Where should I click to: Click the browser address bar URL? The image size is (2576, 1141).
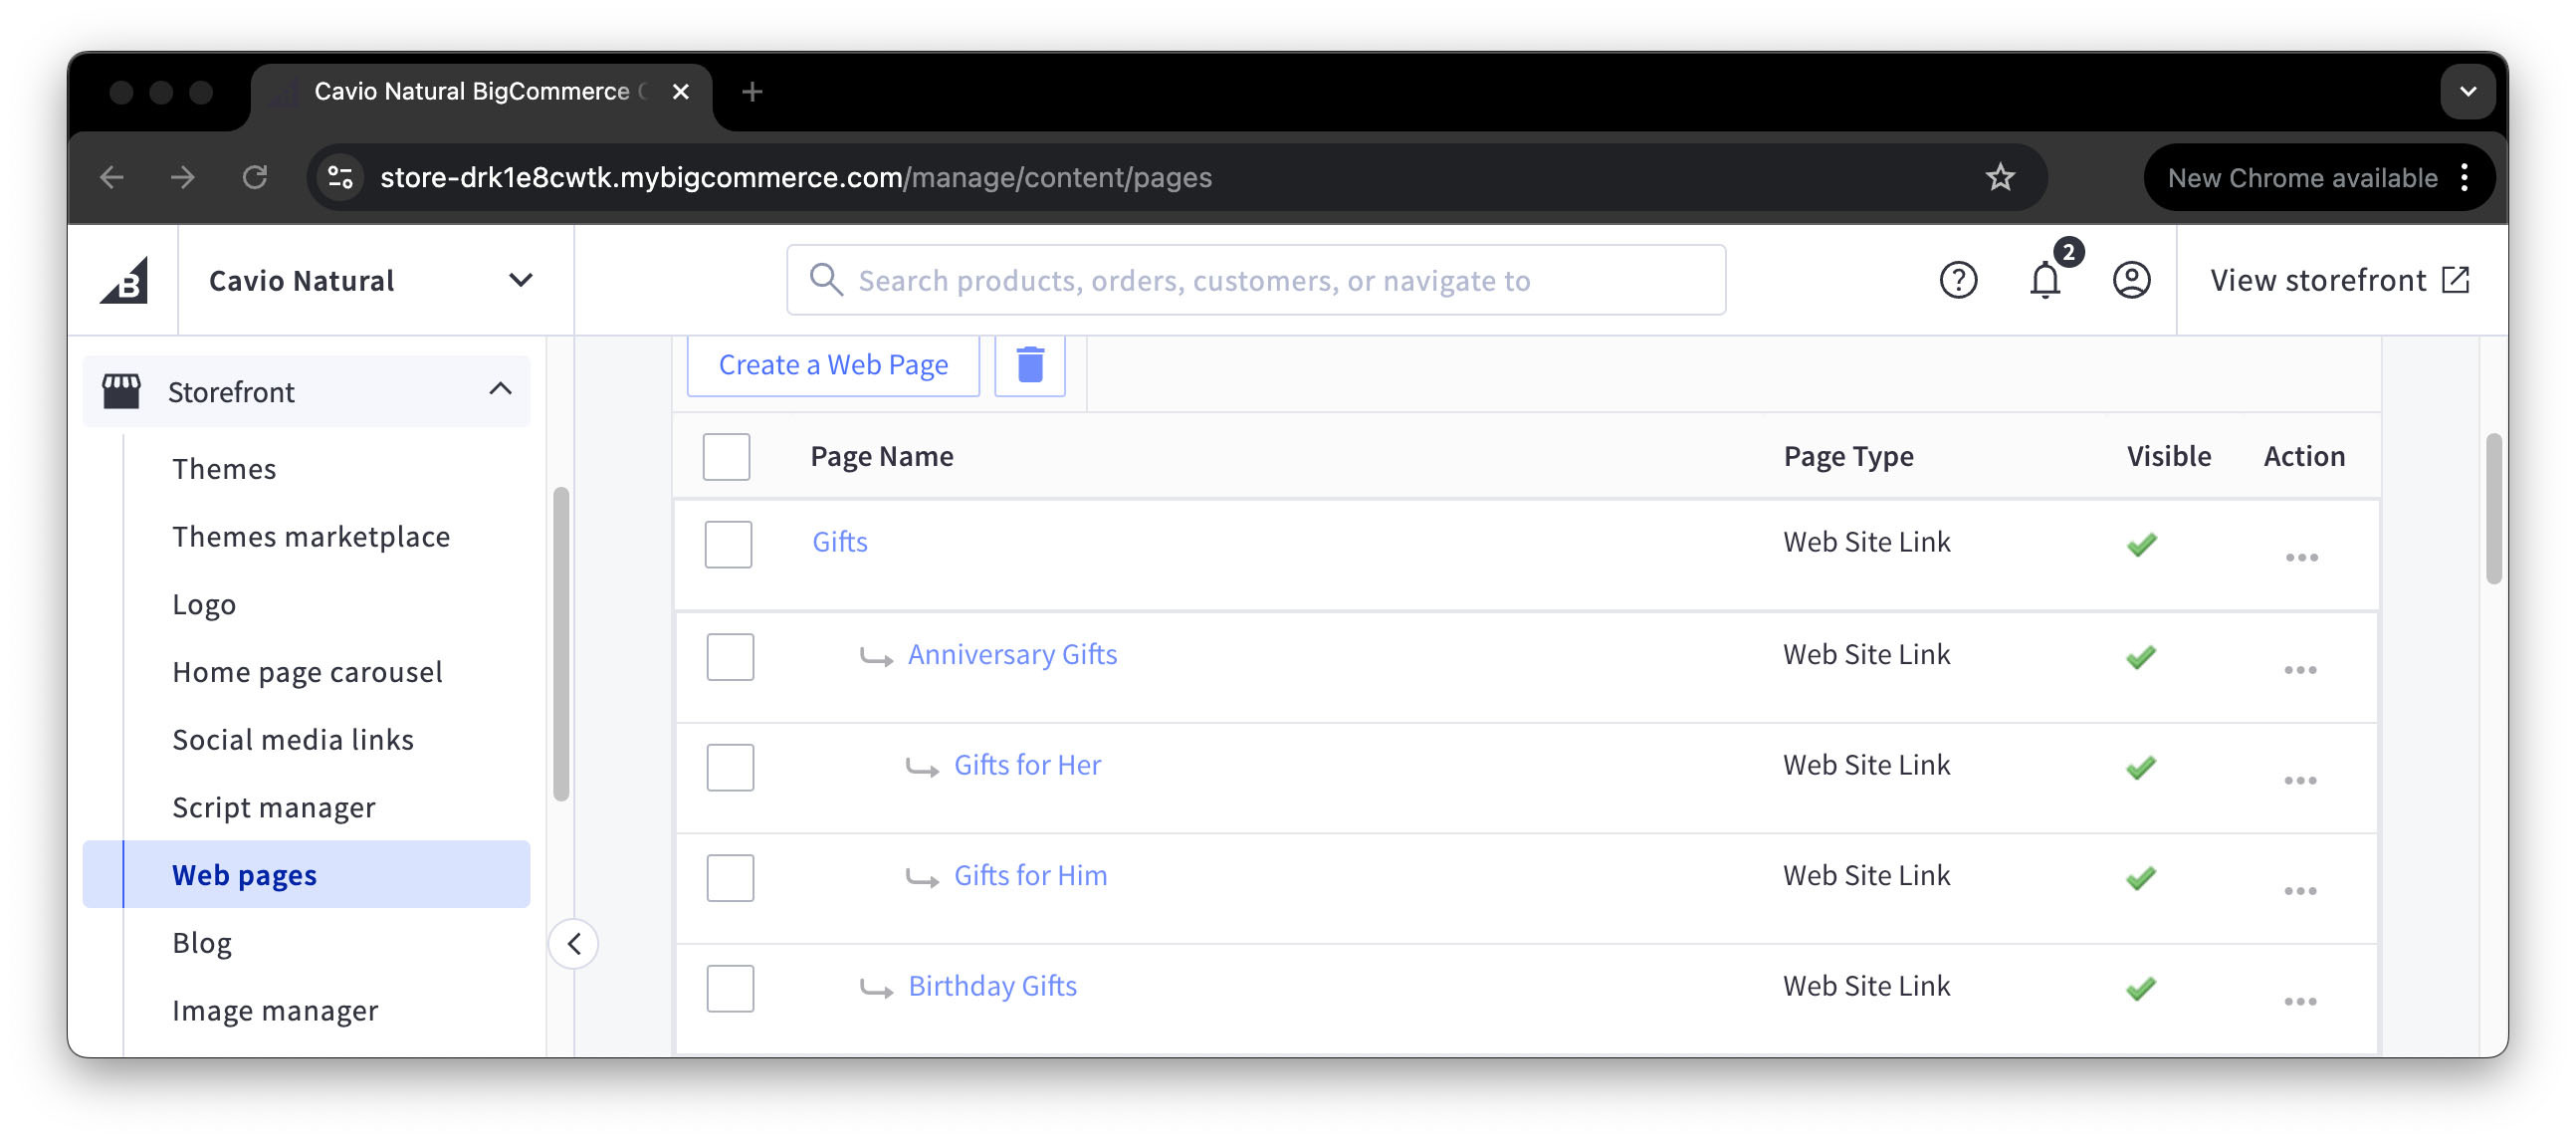pyautogui.click(x=795, y=177)
